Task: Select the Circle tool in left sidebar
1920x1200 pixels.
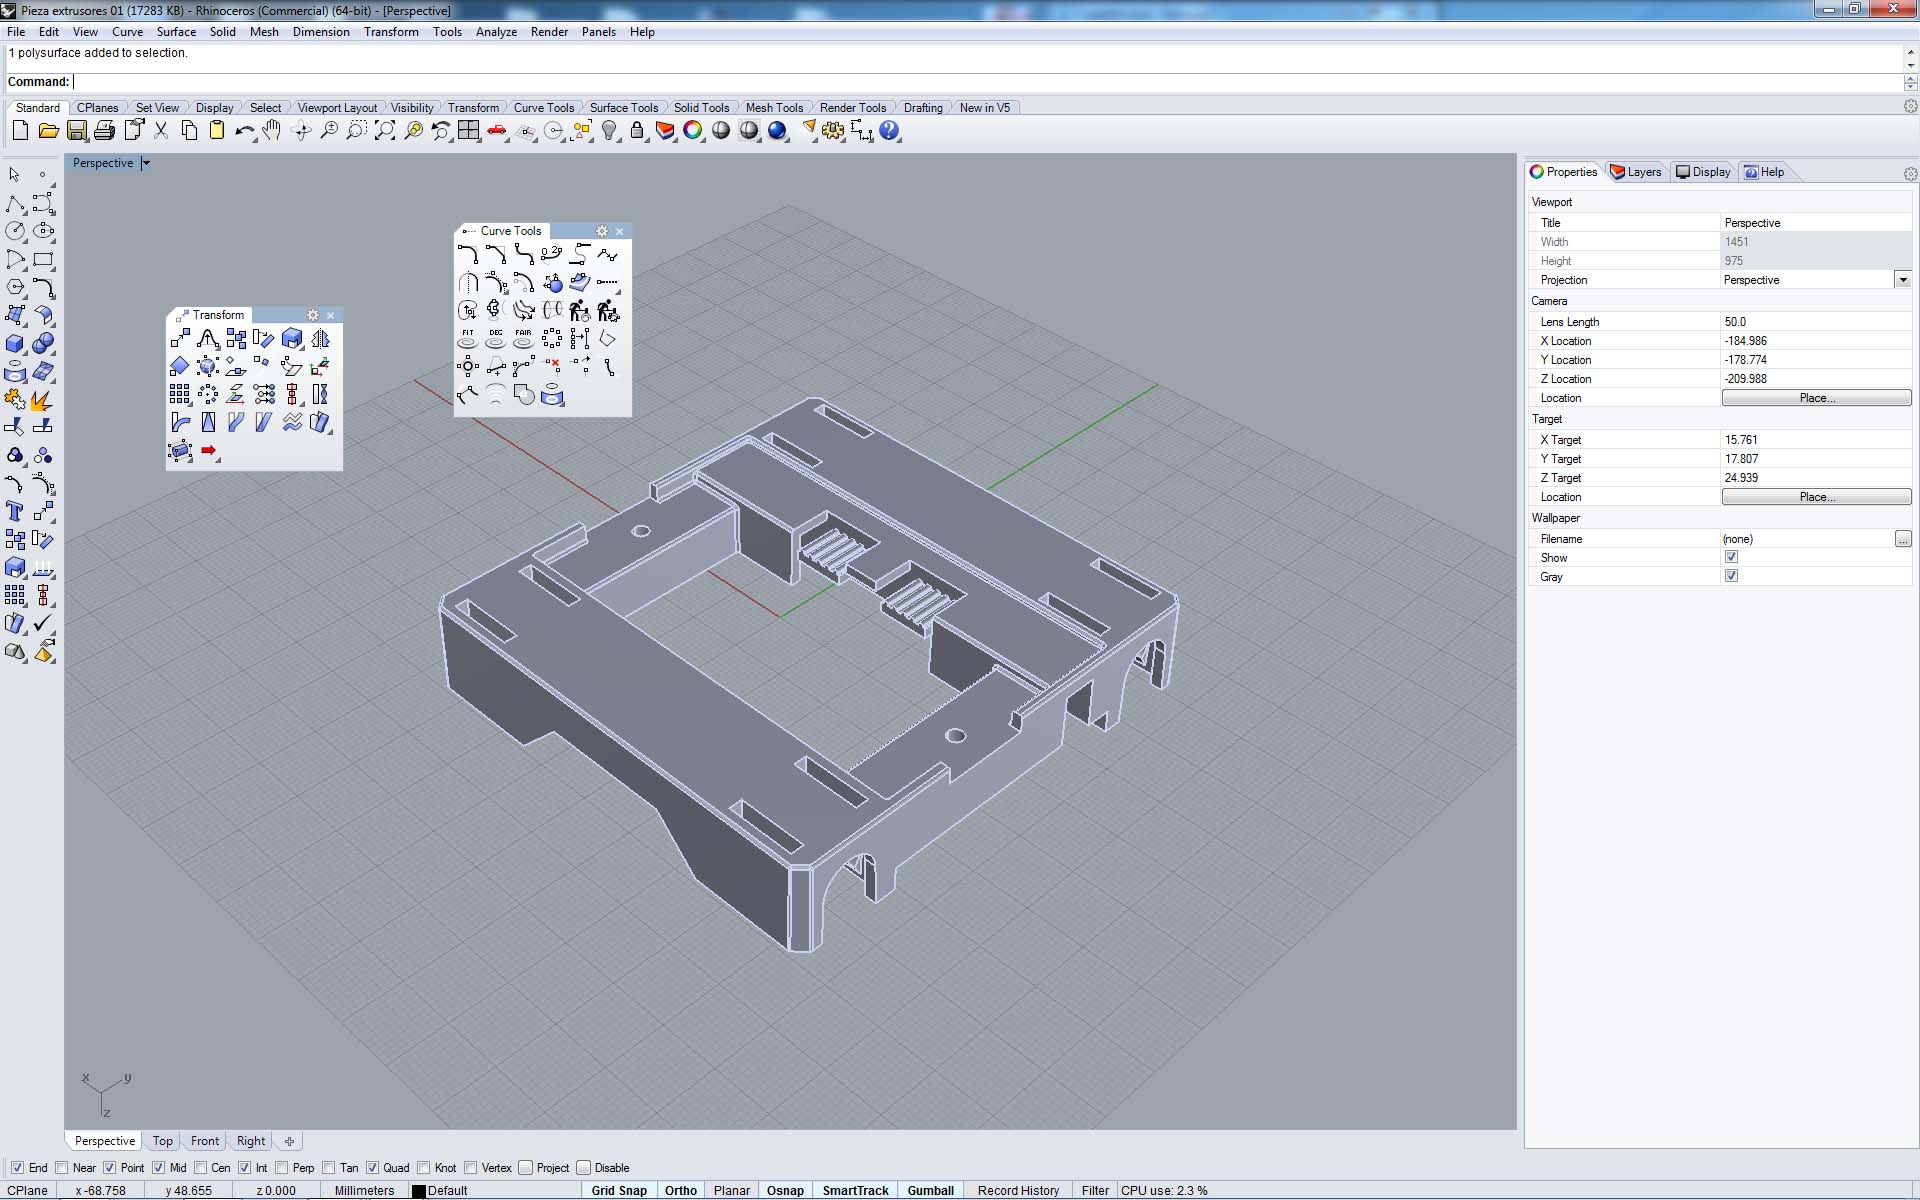Action: (x=15, y=231)
